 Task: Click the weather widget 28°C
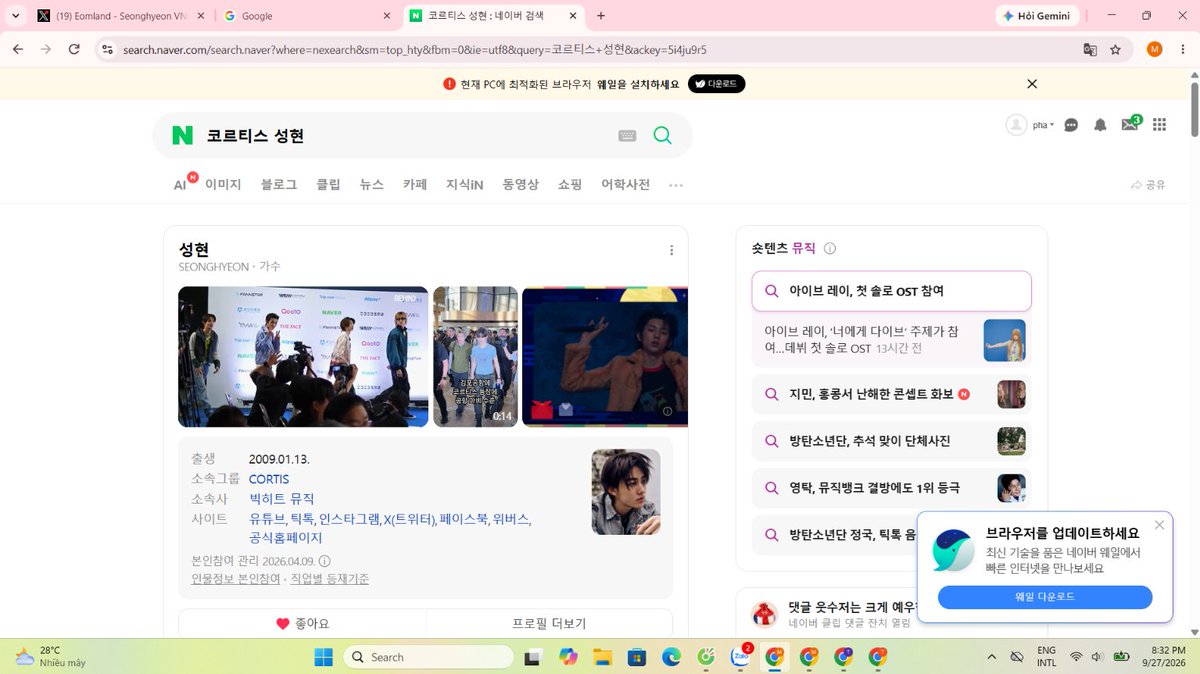point(52,656)
